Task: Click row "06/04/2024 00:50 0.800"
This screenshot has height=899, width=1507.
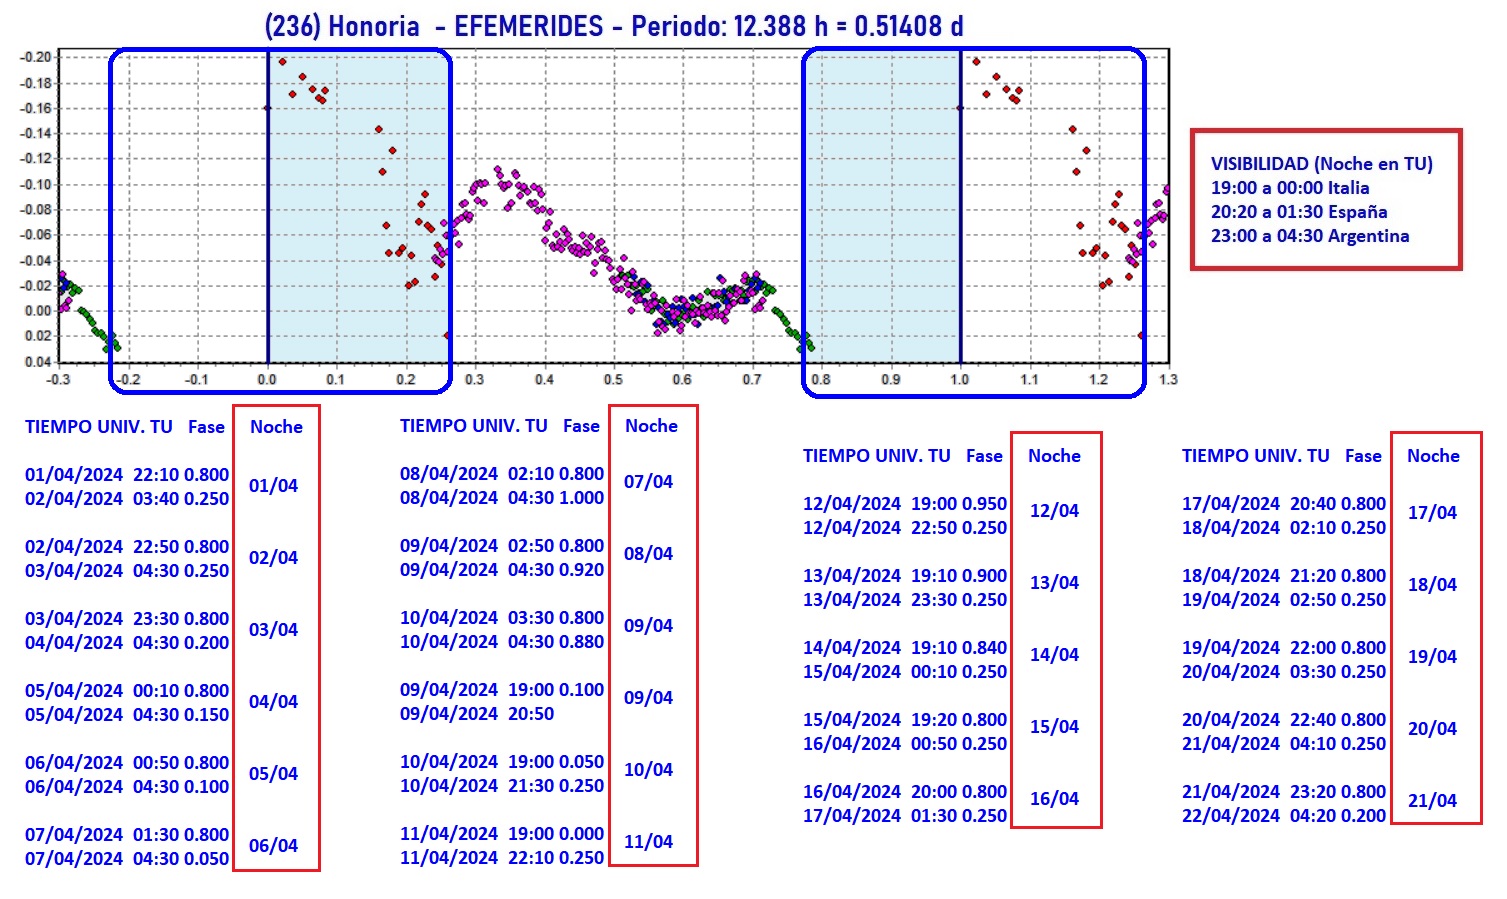Action: (x=127, y=762)
